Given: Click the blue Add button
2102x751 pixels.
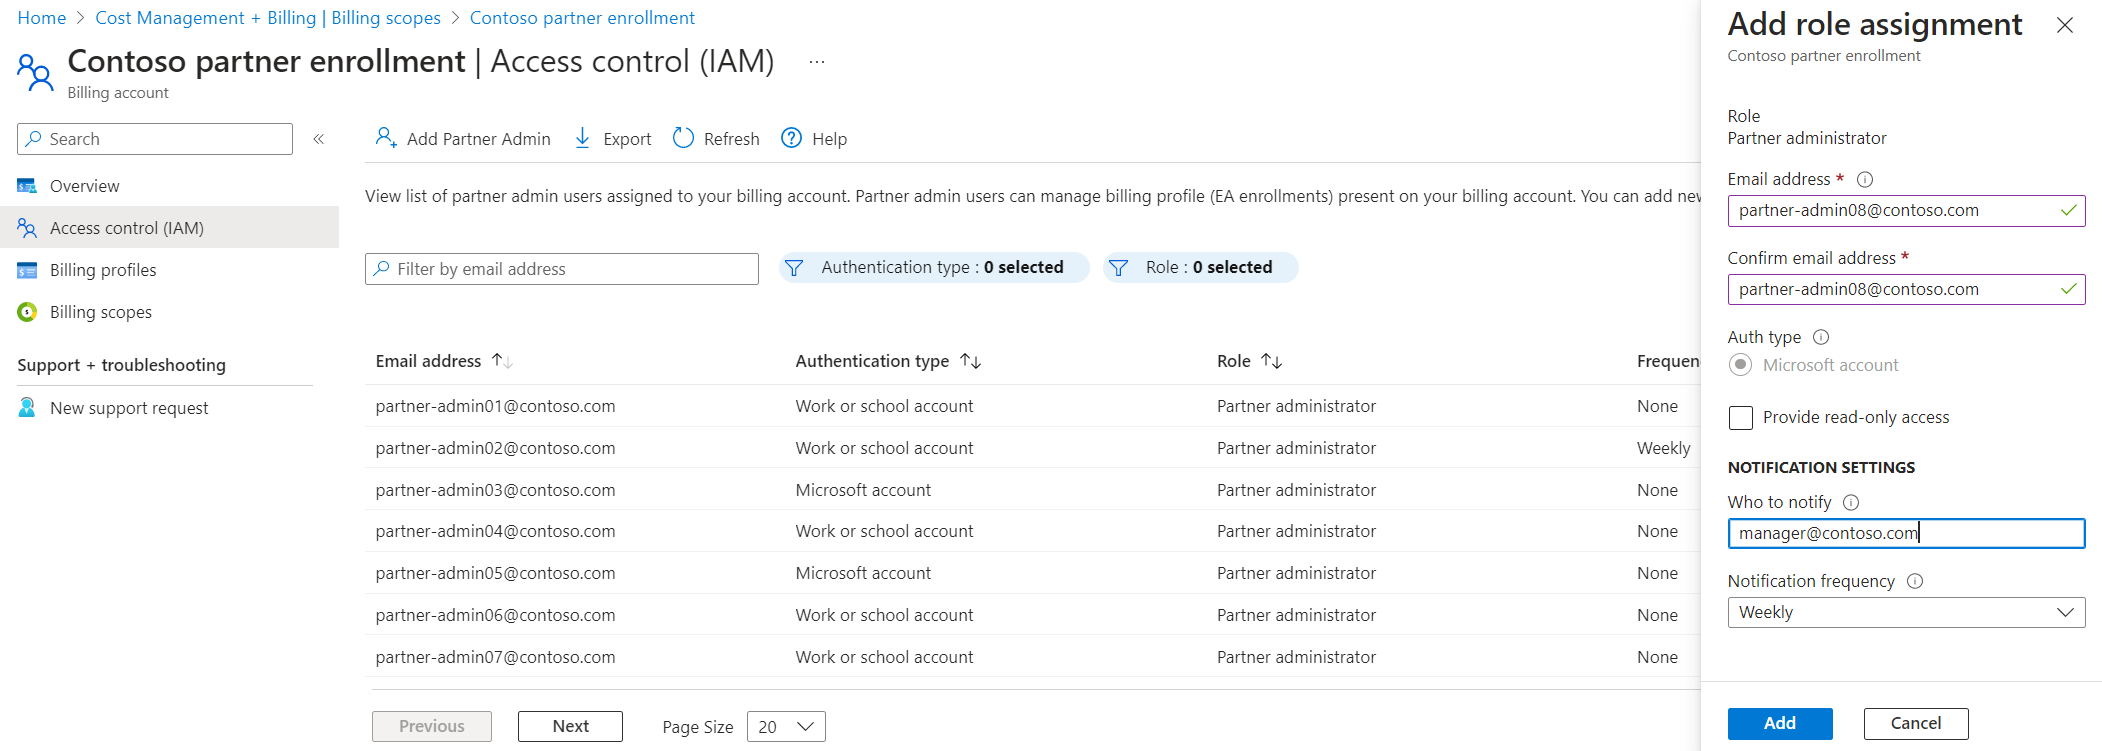Looking at the screenshot, I should [x=1779, y=723].
